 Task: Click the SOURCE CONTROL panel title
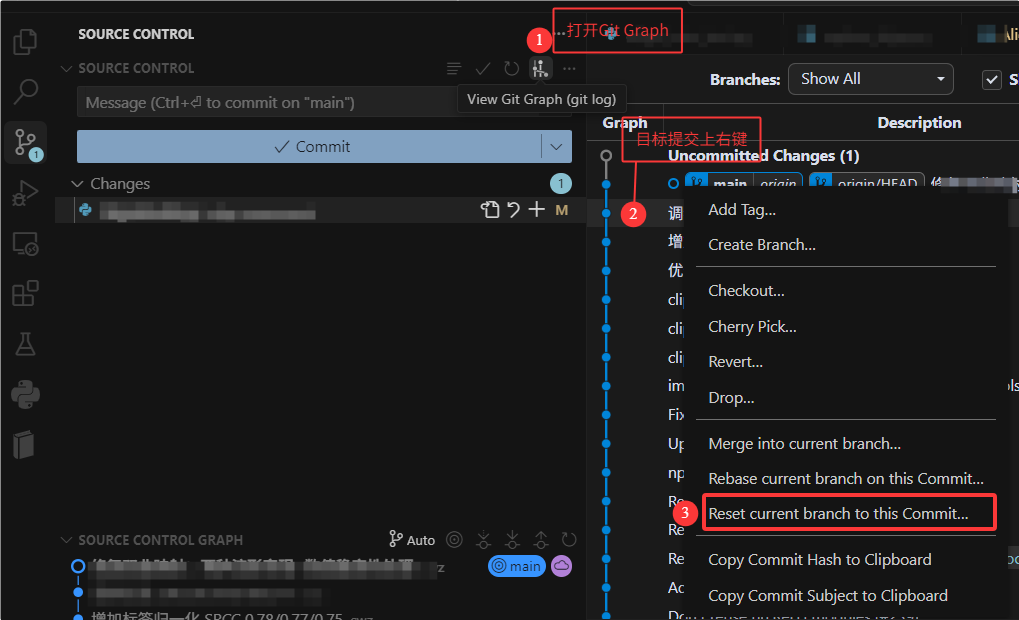136,34
